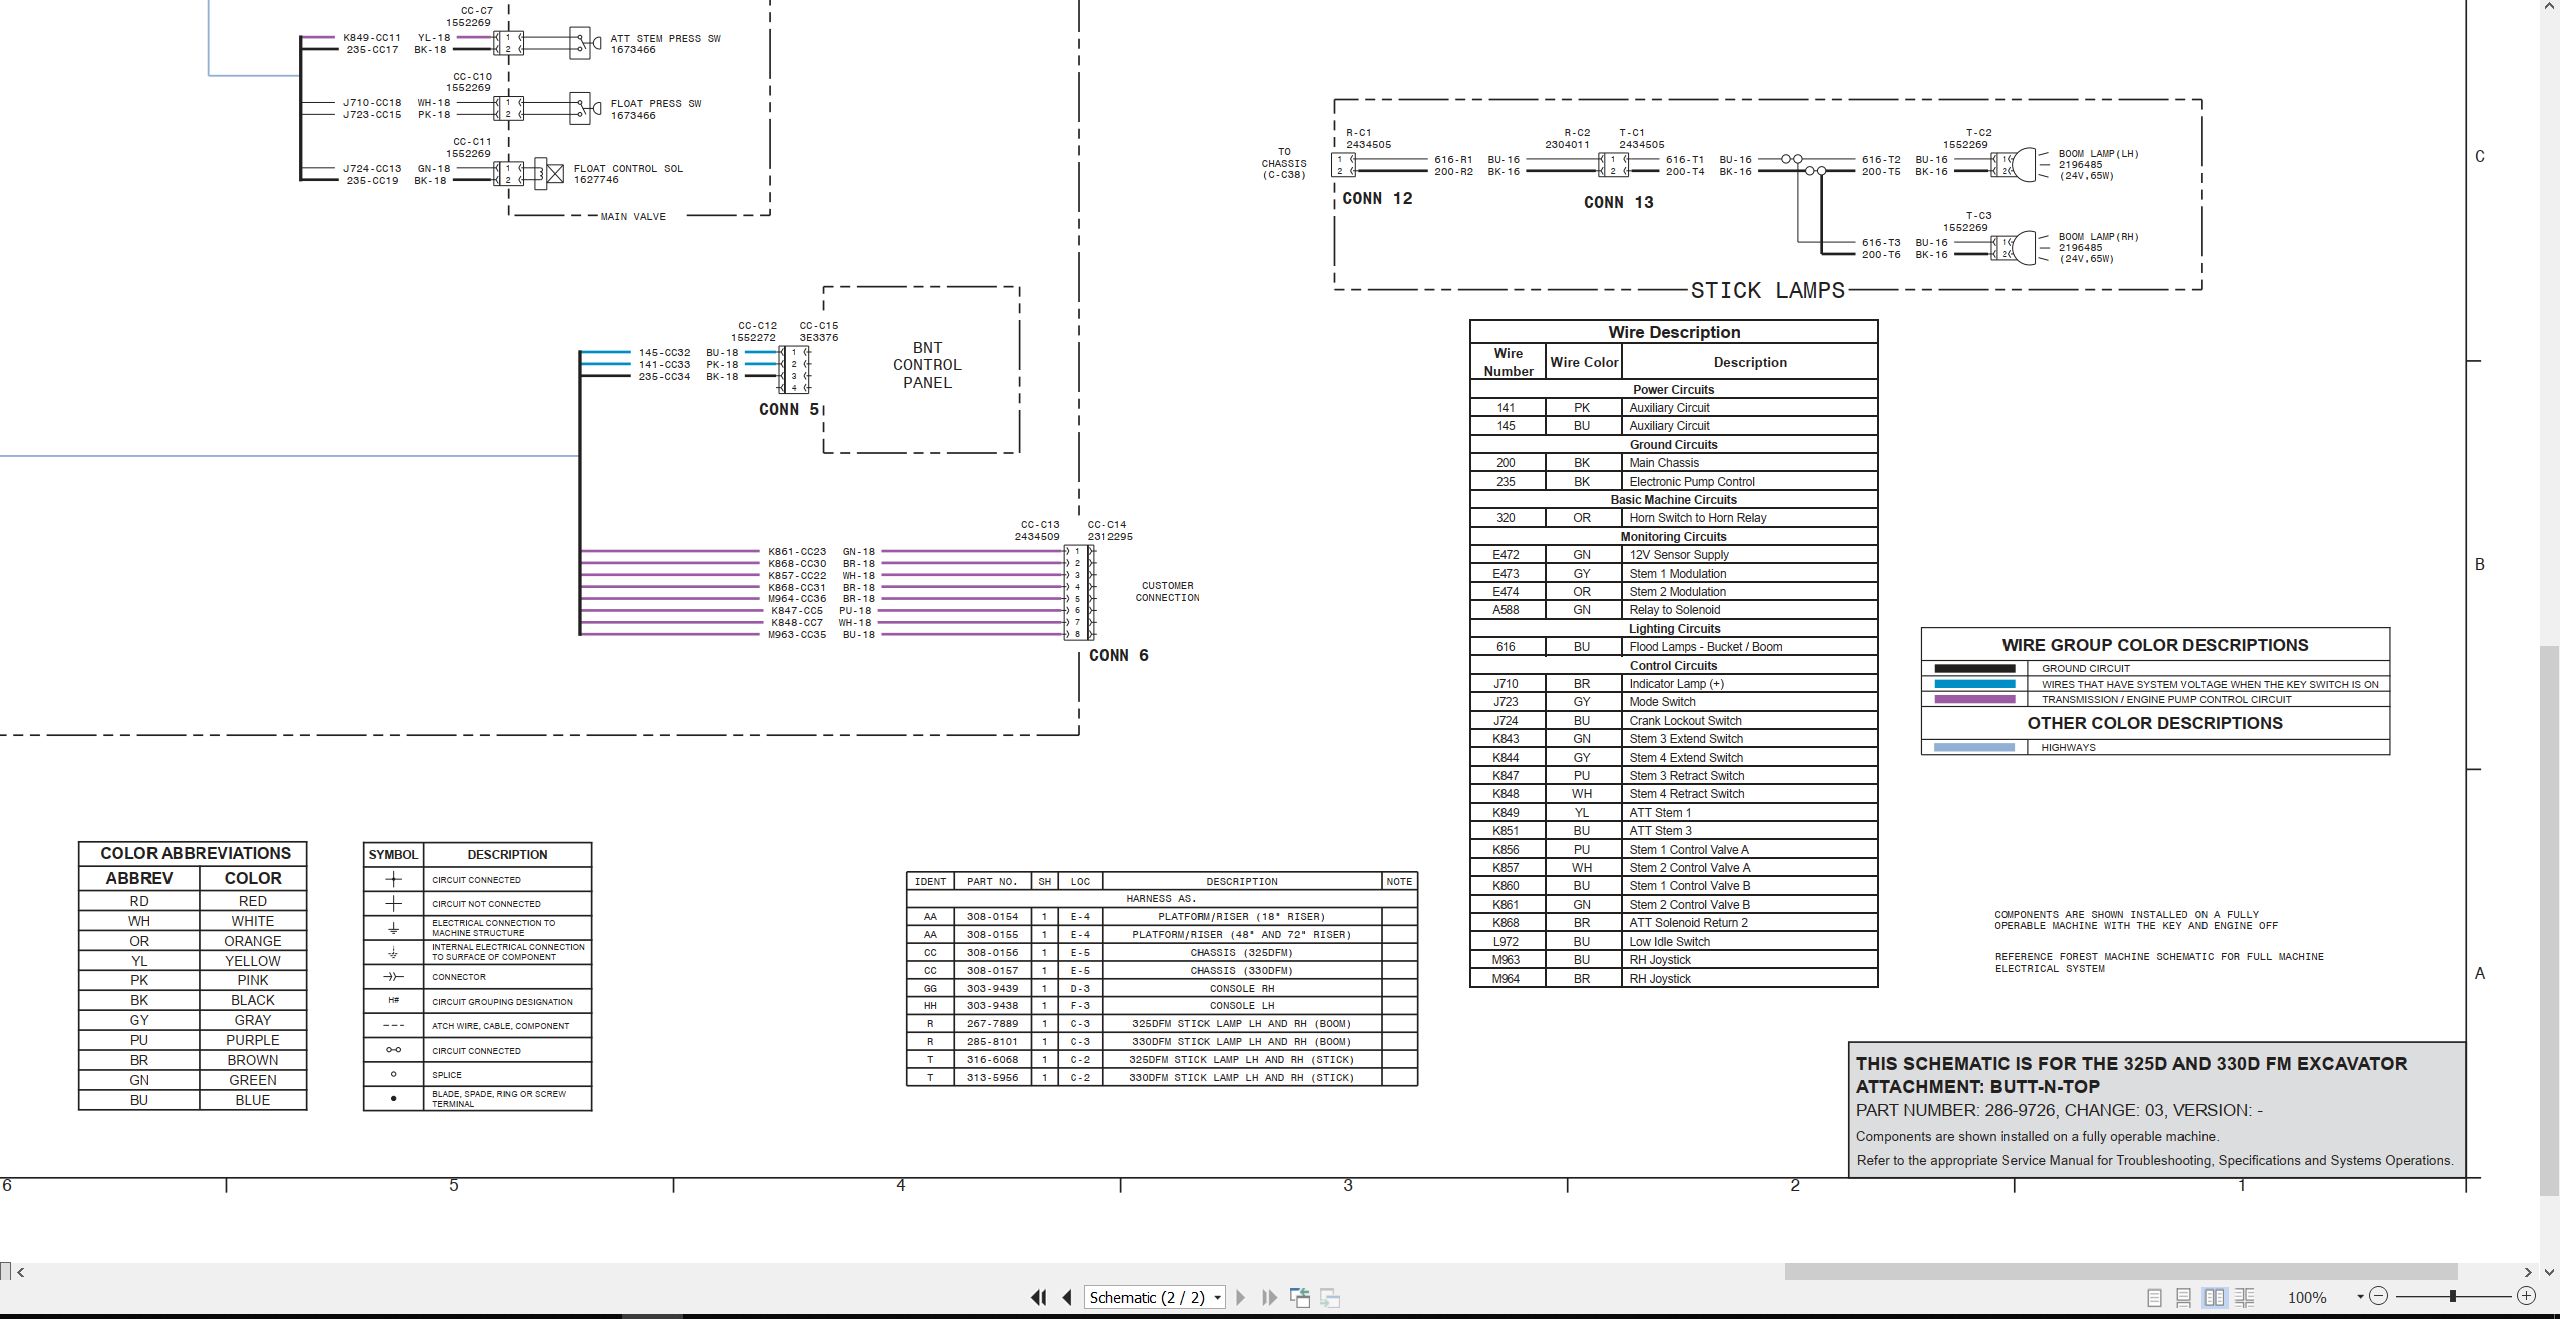Click FLOAT PRESS SW label
Viewport: 2560px width, 1319px height.
coord(656,103)
